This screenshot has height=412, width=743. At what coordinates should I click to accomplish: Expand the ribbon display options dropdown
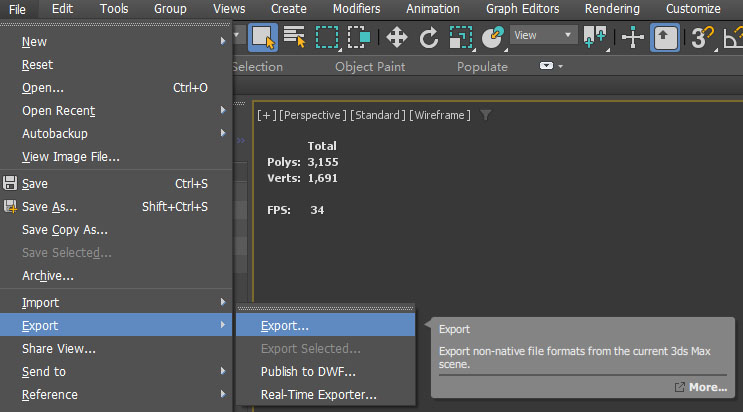551,66
